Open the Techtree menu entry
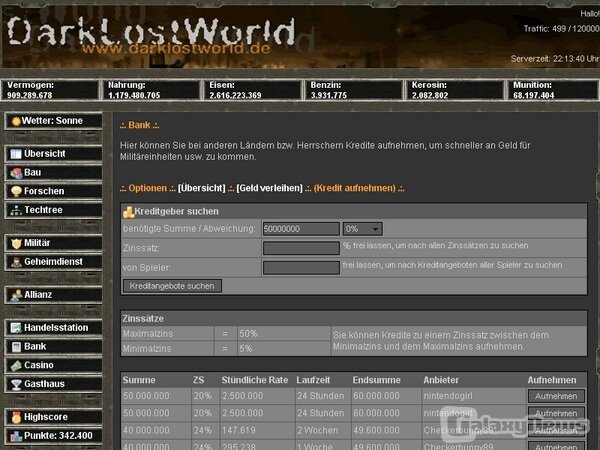 (x=54, y=210)
